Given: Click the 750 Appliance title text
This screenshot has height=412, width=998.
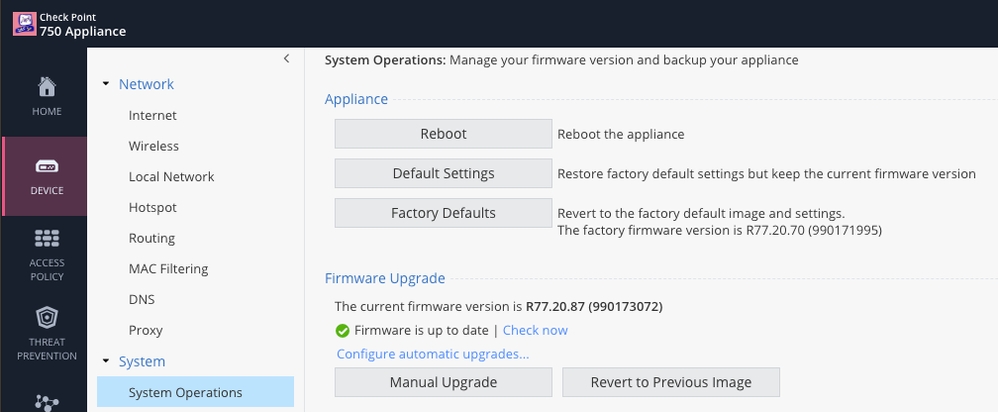Looking at the screenshot, I should pyautogui.click(x=83, y=31).
